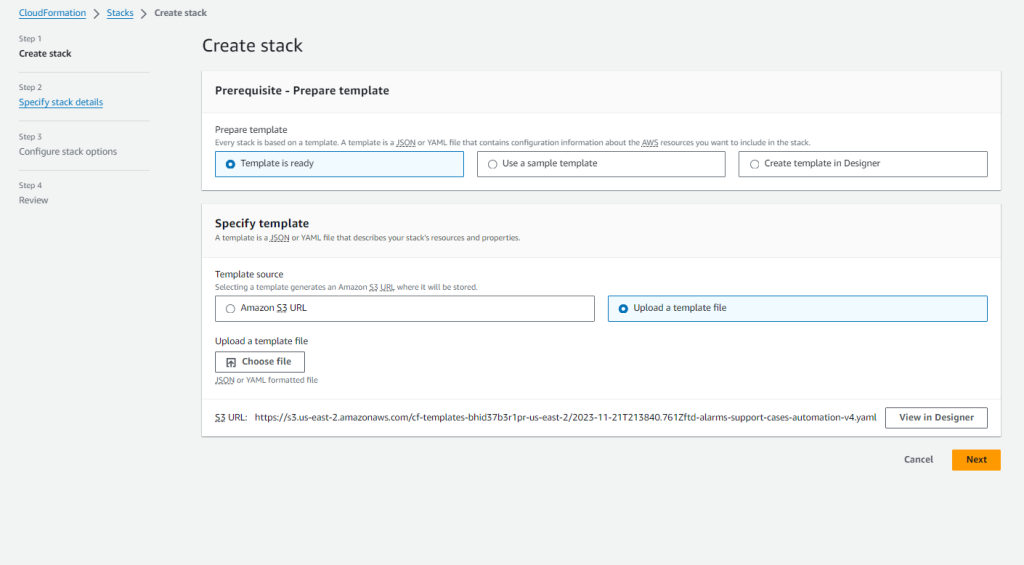Image resolution: width=1024 pixels, height=565 pixels.
Task: Click the Create stack breadcrumb text
Action: click(180, 13)
